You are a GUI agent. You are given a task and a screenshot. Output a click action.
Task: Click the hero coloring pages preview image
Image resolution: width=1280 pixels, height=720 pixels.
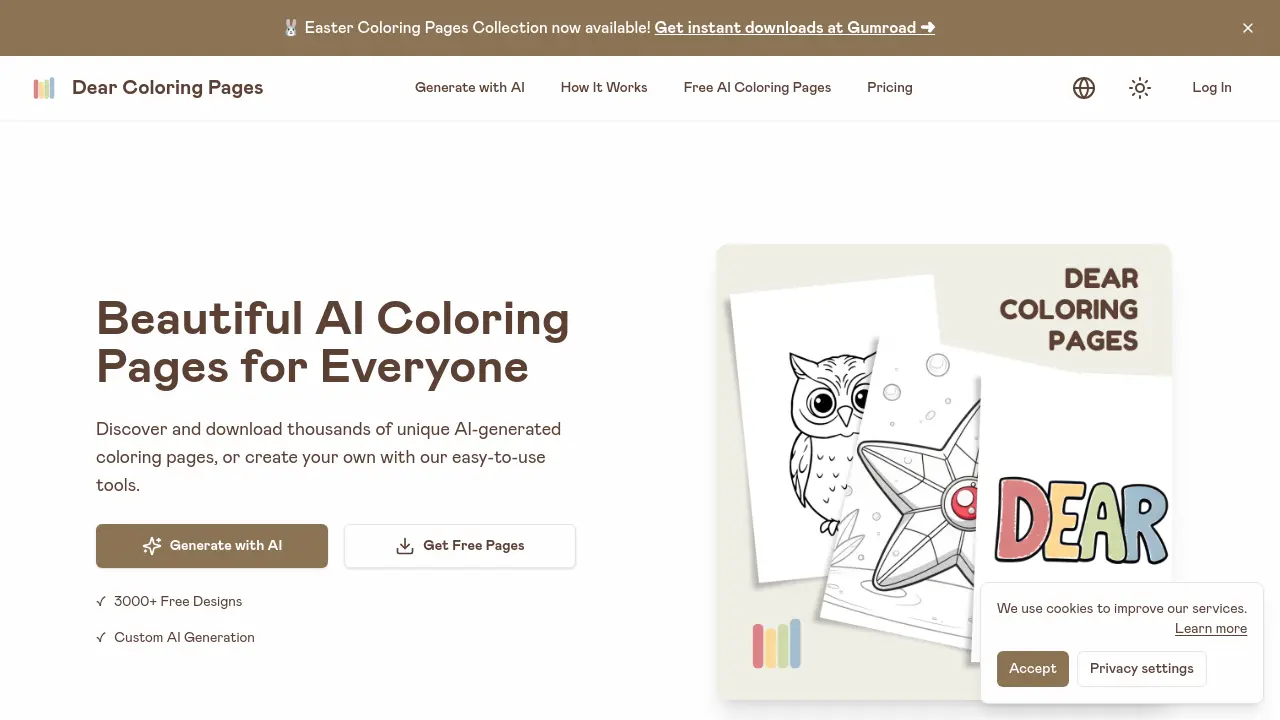944,472
